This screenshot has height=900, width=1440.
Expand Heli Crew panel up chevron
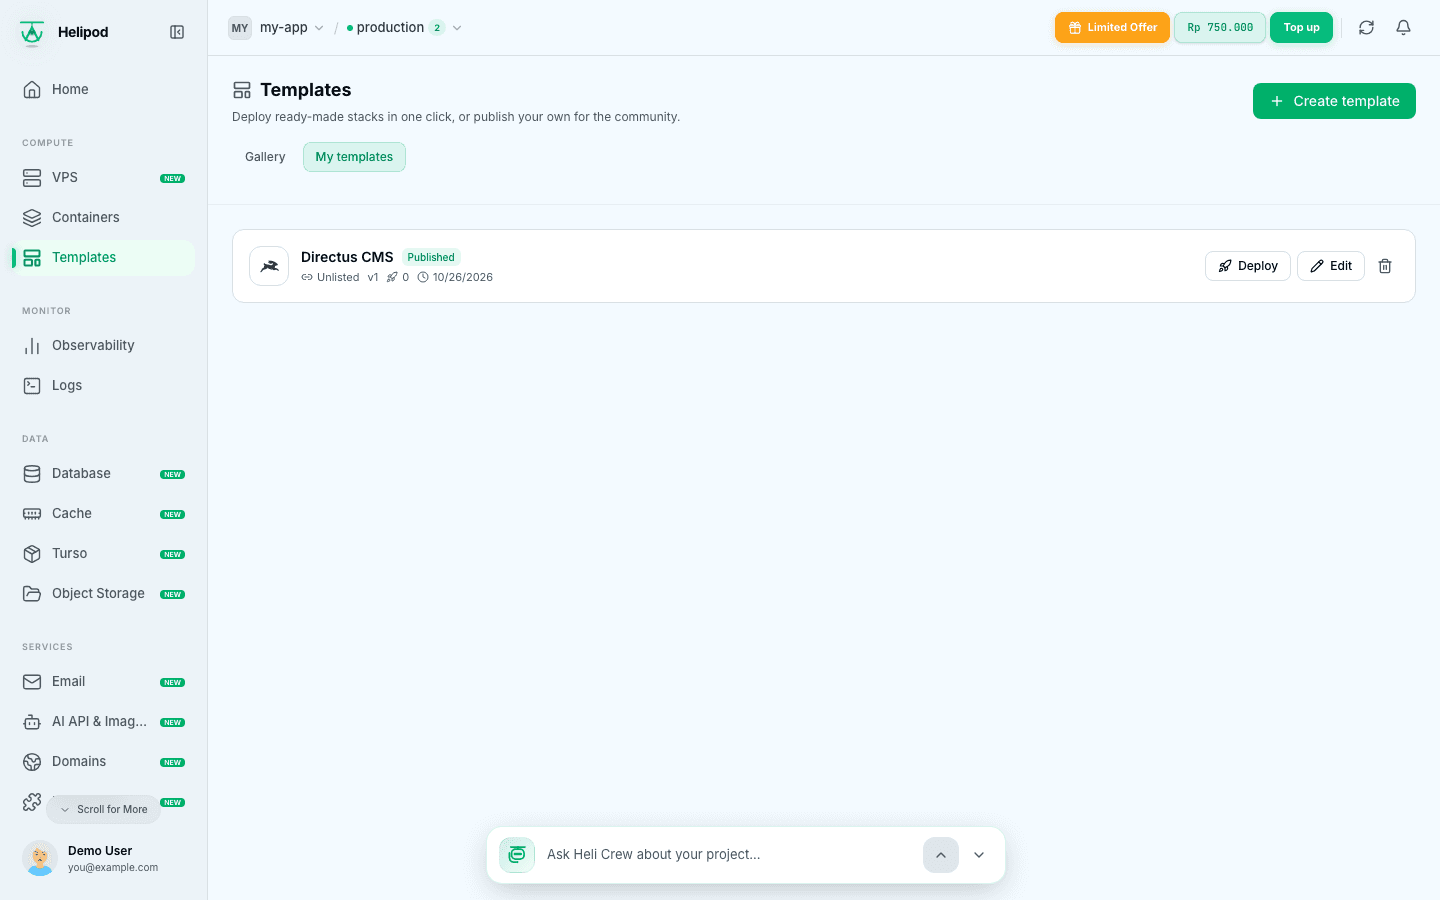pos(941,855)
